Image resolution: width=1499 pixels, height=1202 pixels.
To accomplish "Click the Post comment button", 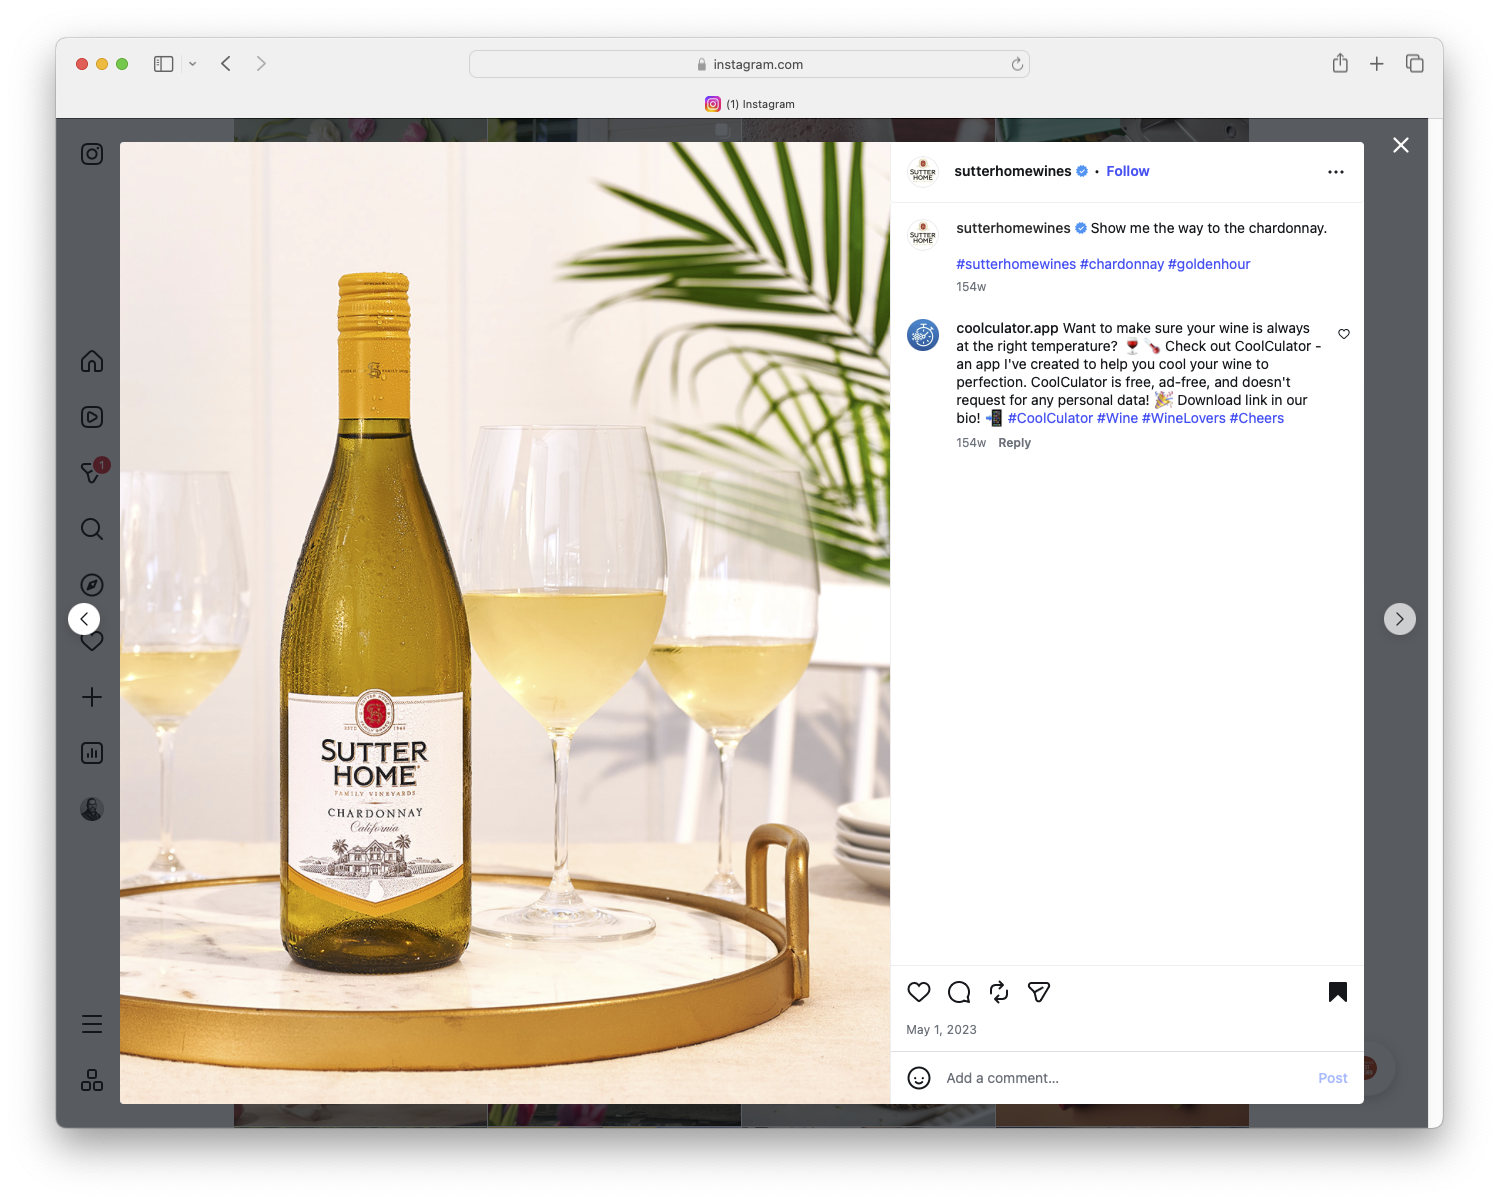I will [1333, 1078].
